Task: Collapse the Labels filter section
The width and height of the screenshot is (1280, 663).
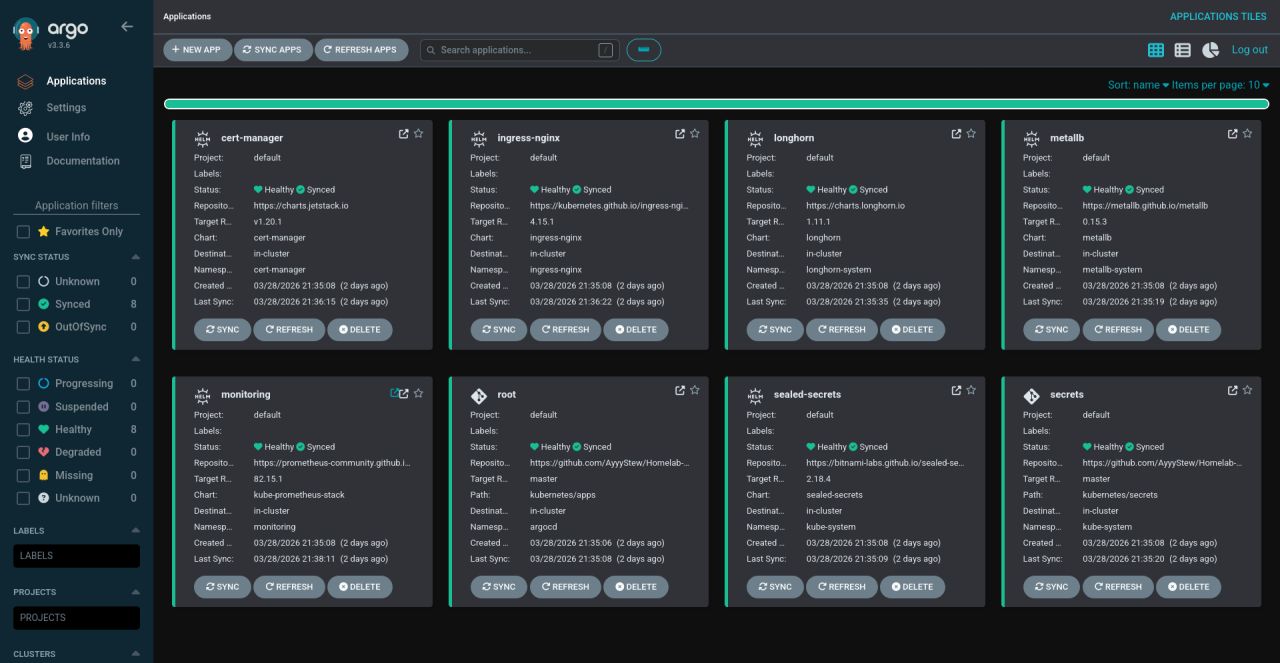Action: [135, 530]
